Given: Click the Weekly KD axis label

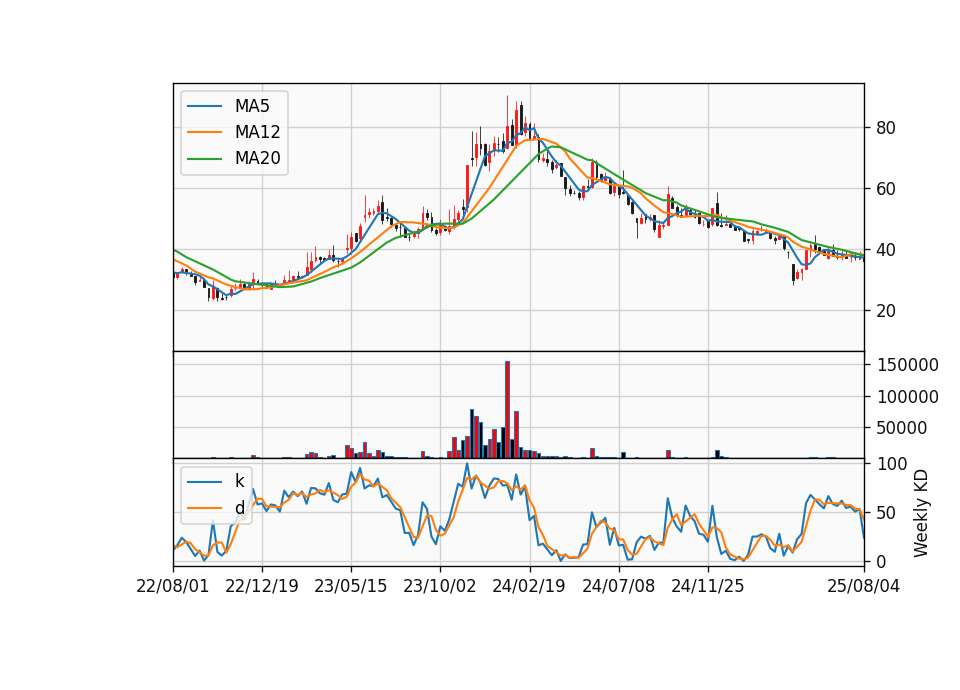Looking at the screenshot, I should (921, 513).
